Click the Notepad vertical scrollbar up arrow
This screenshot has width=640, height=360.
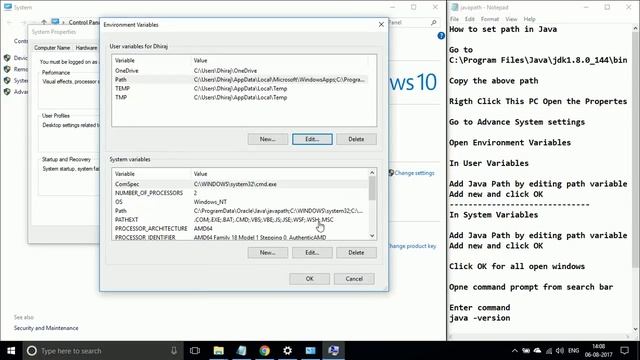click(x=636, y=28)
